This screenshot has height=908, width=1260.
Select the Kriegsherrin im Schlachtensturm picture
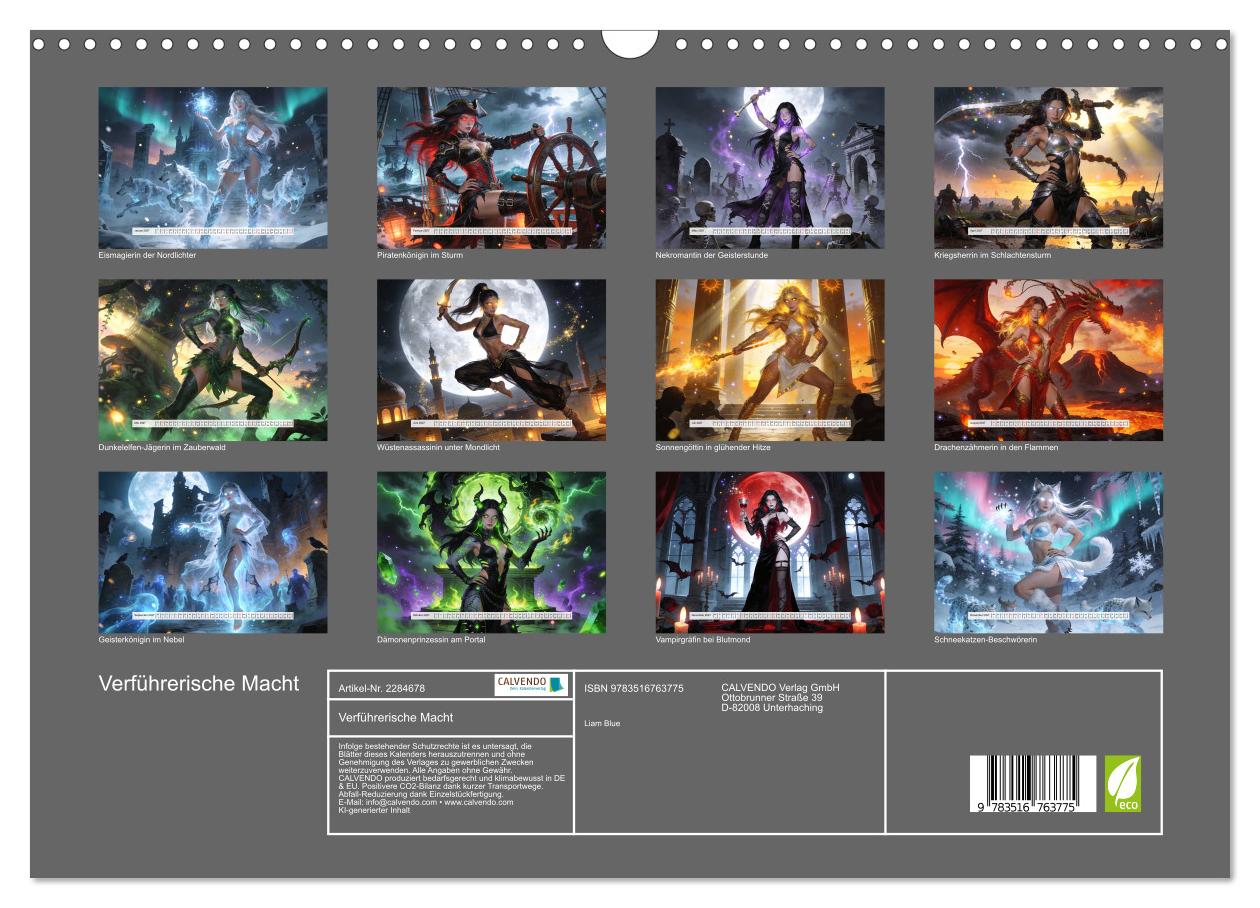[x=1048, y=167]
